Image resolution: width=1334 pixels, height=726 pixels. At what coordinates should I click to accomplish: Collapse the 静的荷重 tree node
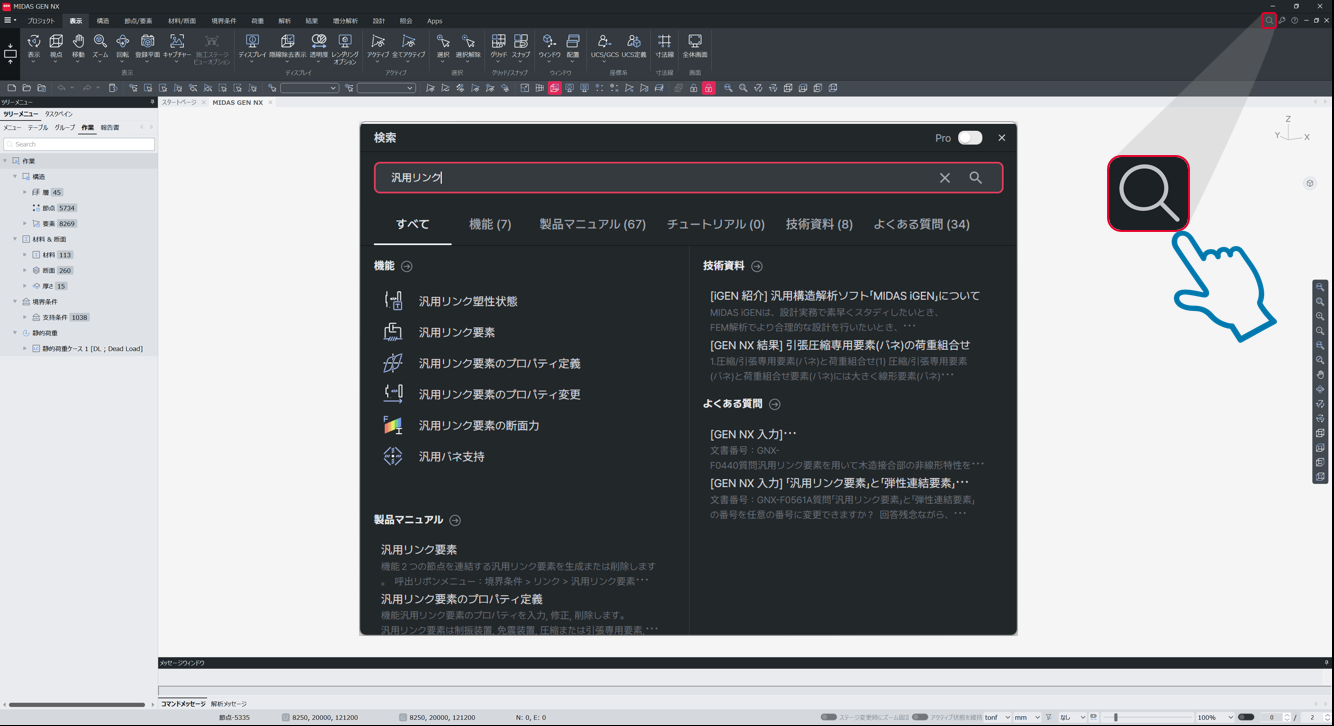15,333
